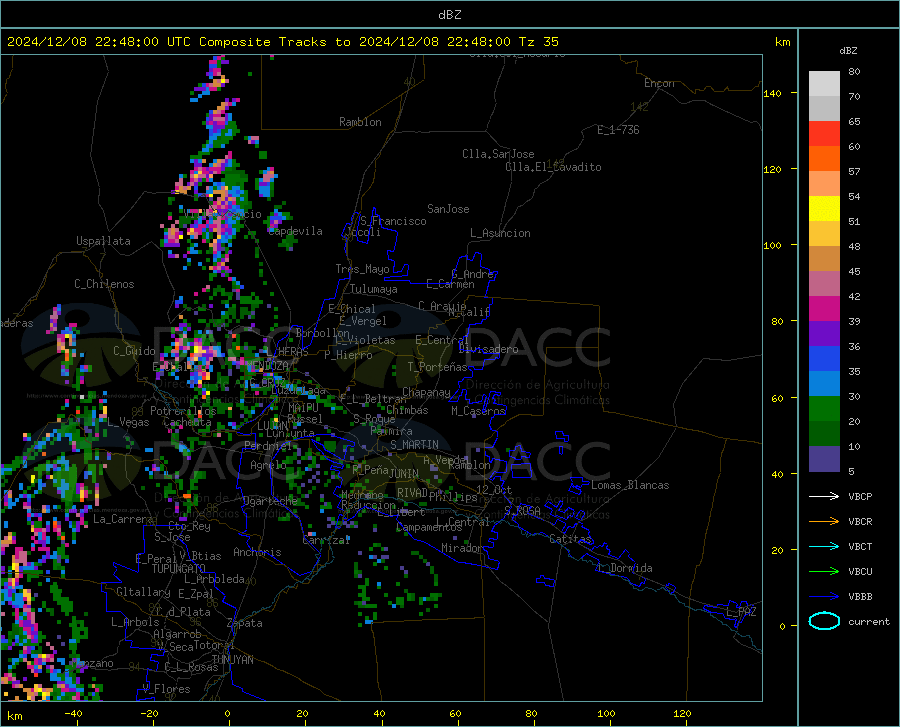Click the orange VBCR arrow in legend

824,522
